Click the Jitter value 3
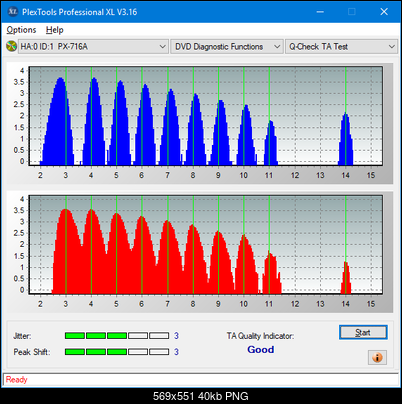Screen dimensions: 402x404 pyautogui.click(x=176, y=336)
